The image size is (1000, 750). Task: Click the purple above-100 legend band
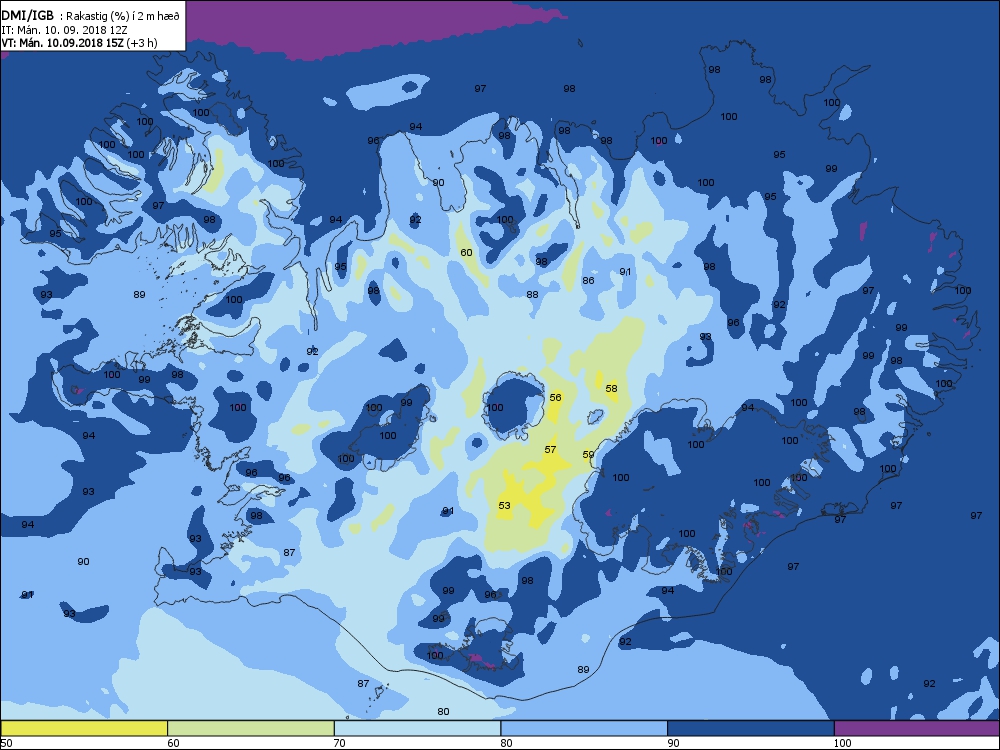[917, 728]
